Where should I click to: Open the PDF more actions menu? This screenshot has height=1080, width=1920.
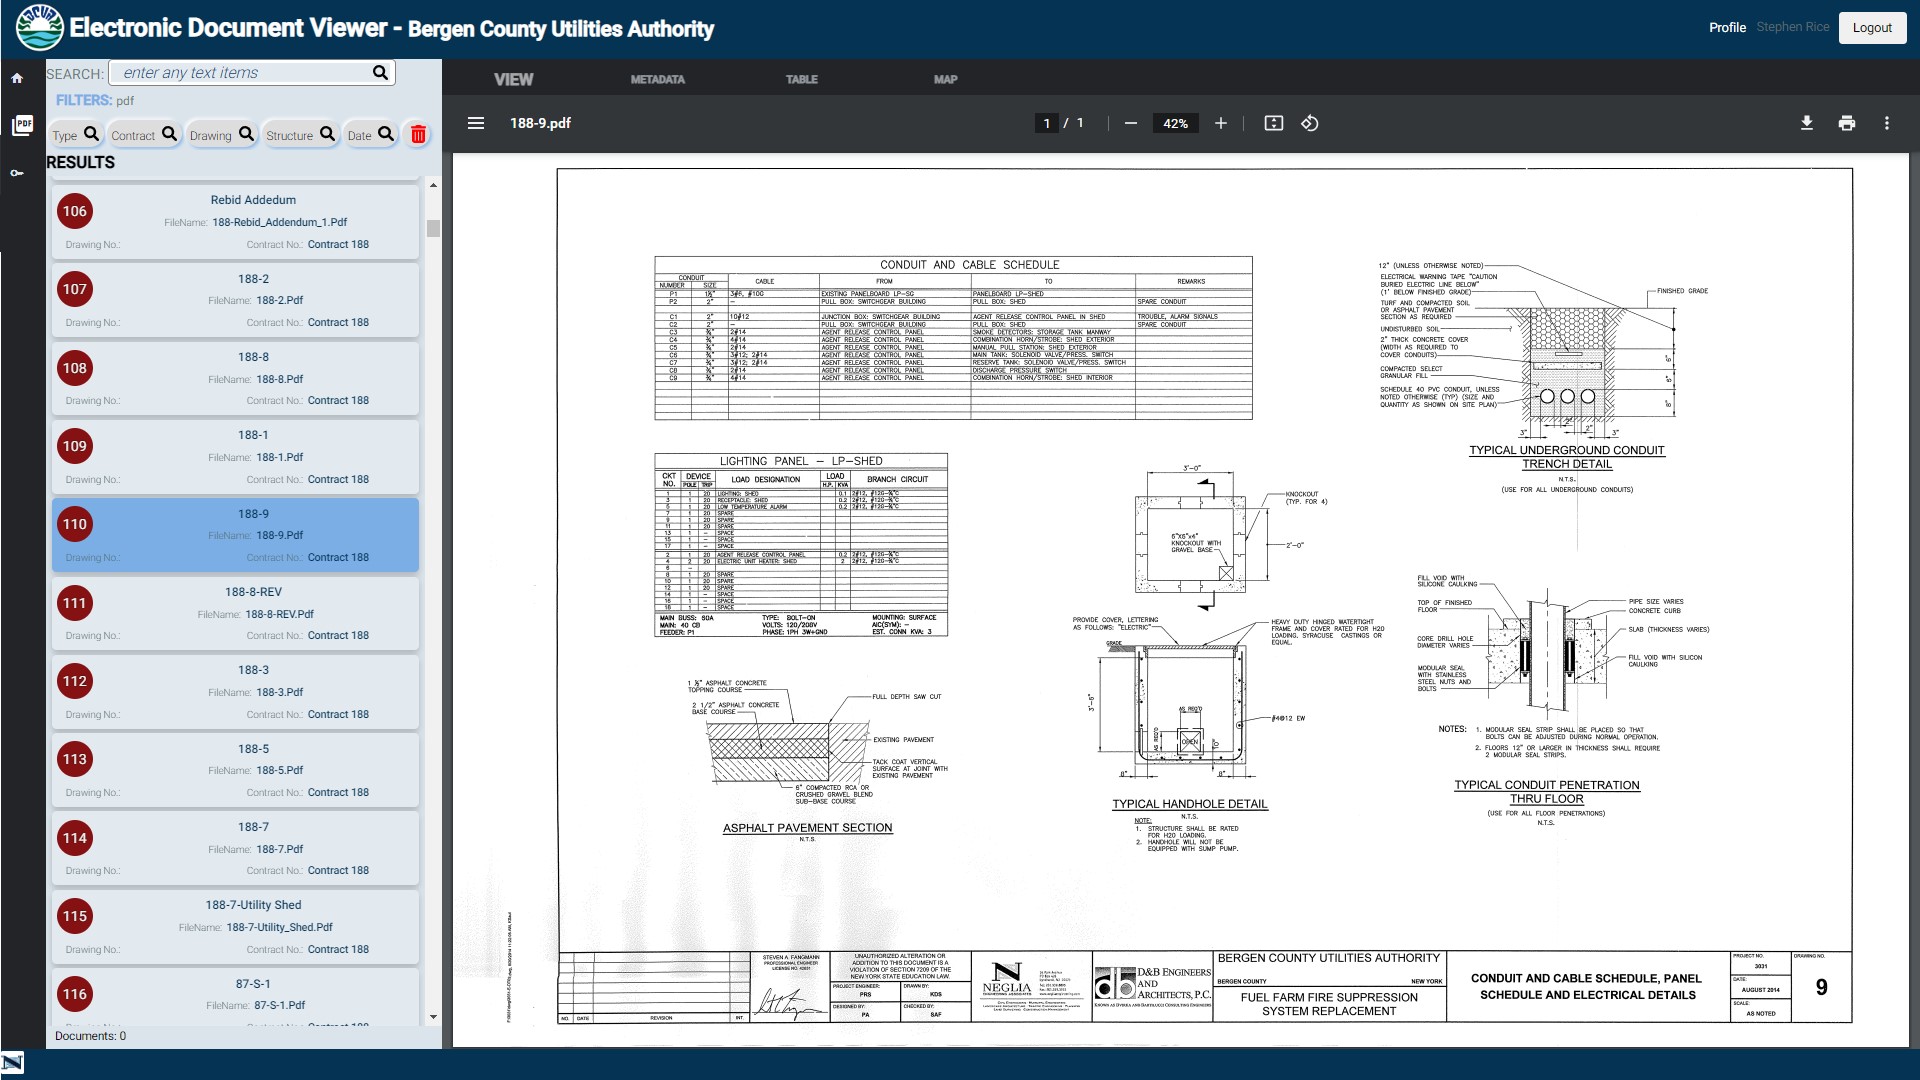[1886, 123]
